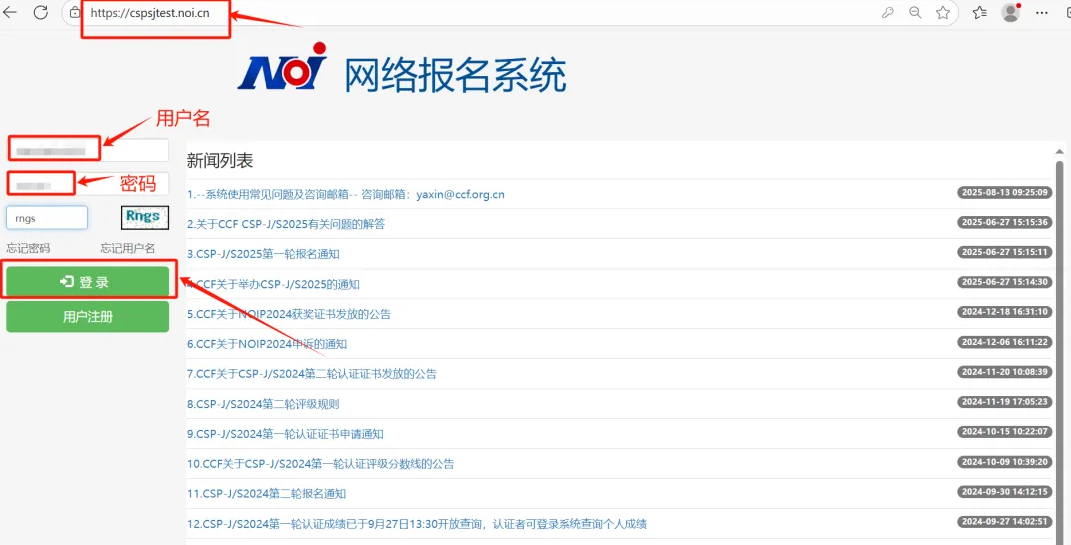This screenshot has width=1071, height=545.
Task: Click the zoom magnifier icon in address bar
Action: point(915,13)
